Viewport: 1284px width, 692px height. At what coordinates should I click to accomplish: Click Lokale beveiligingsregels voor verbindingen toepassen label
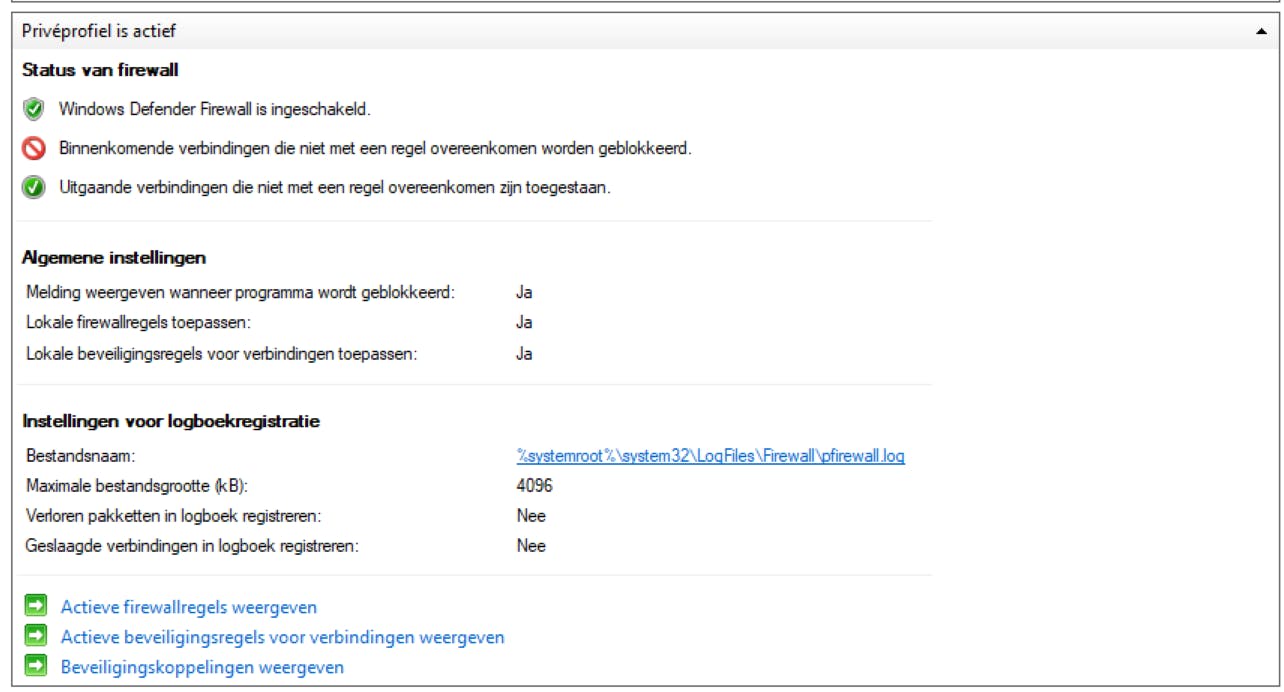pos(222,354)
